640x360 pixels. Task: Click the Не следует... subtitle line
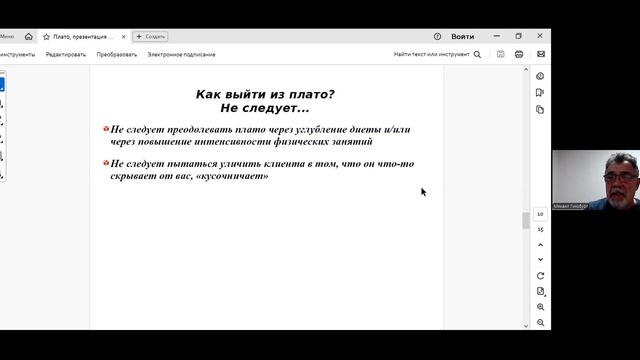pos(265,108)
